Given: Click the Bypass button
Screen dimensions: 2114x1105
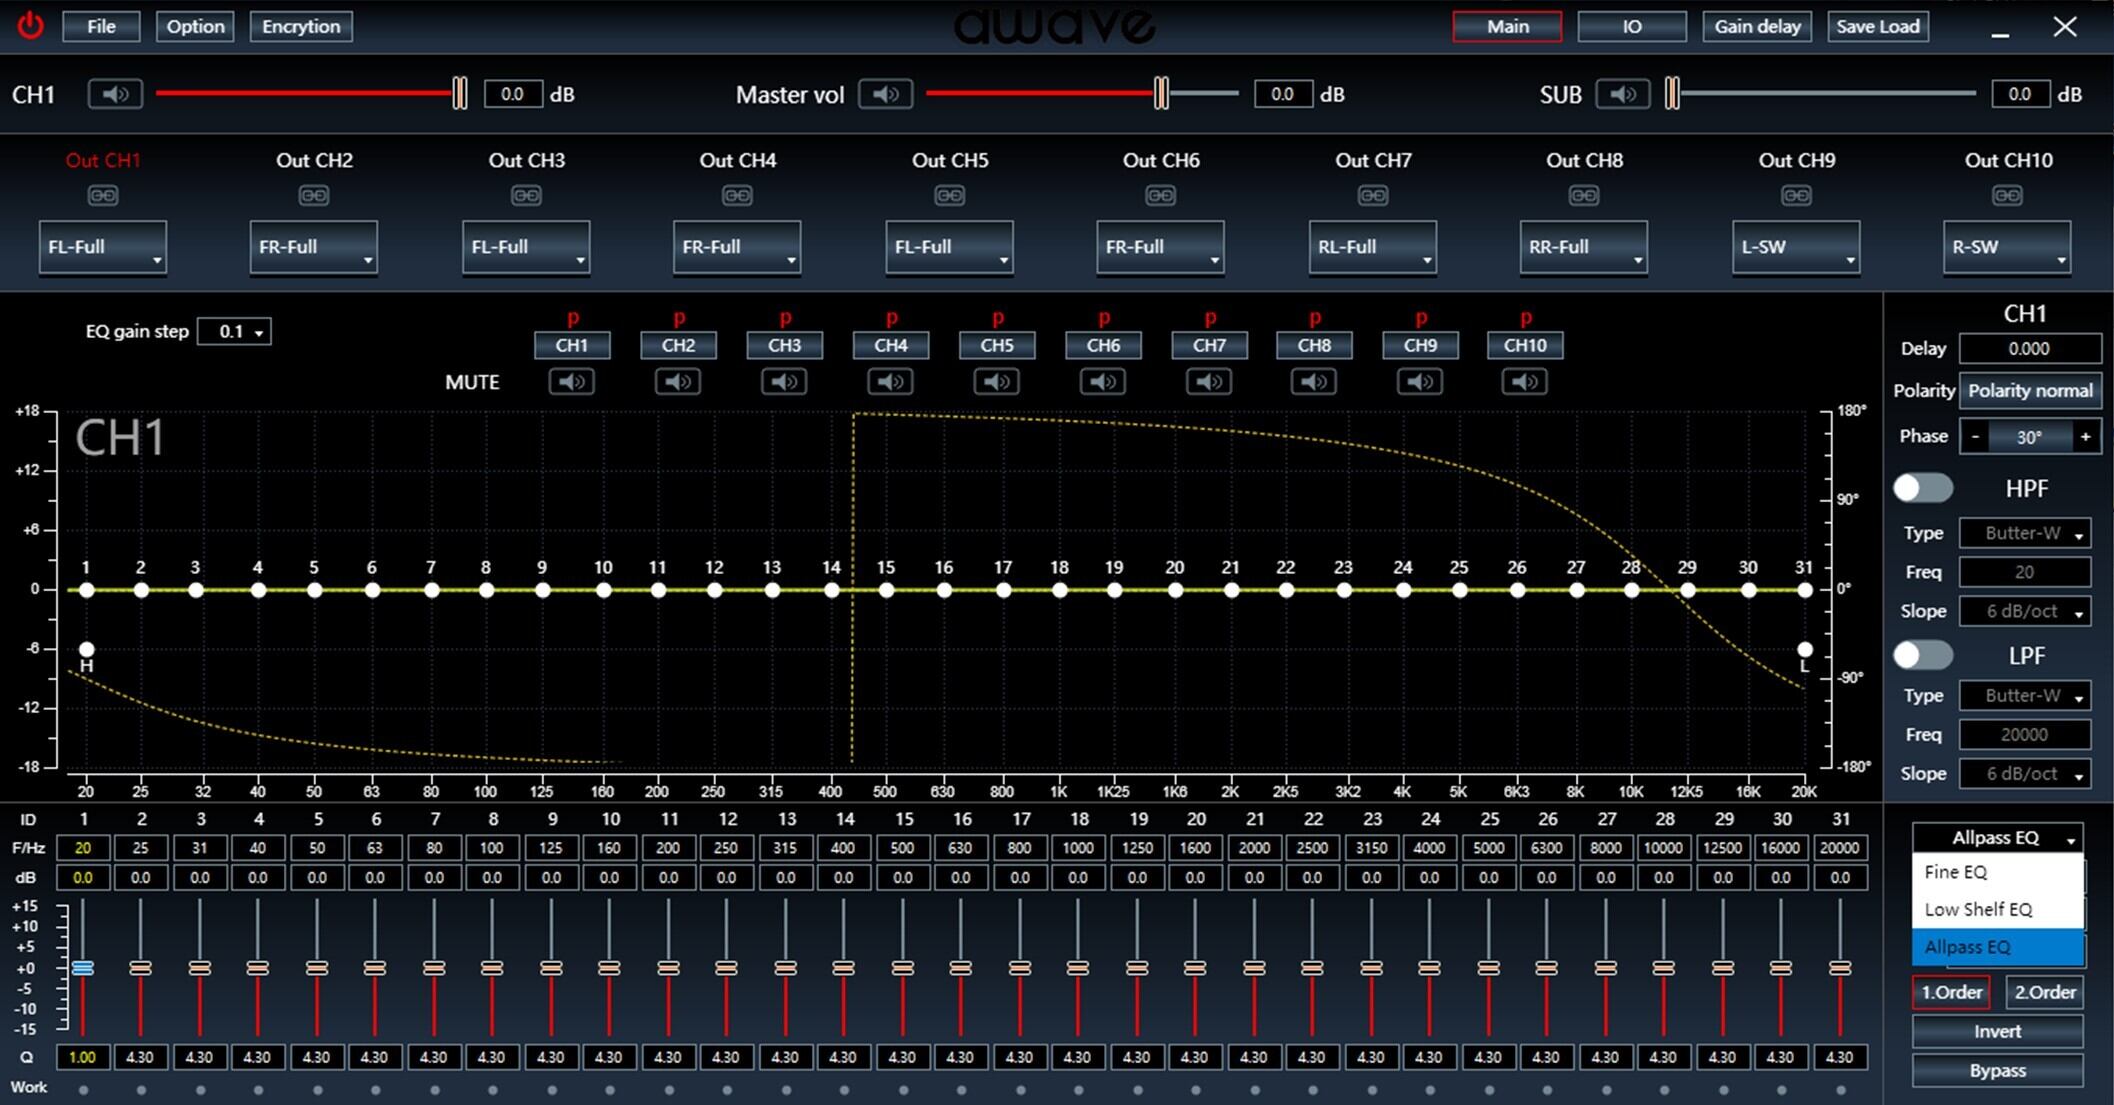Looking at the screenshot, I should click(x=1997, y=1070).
